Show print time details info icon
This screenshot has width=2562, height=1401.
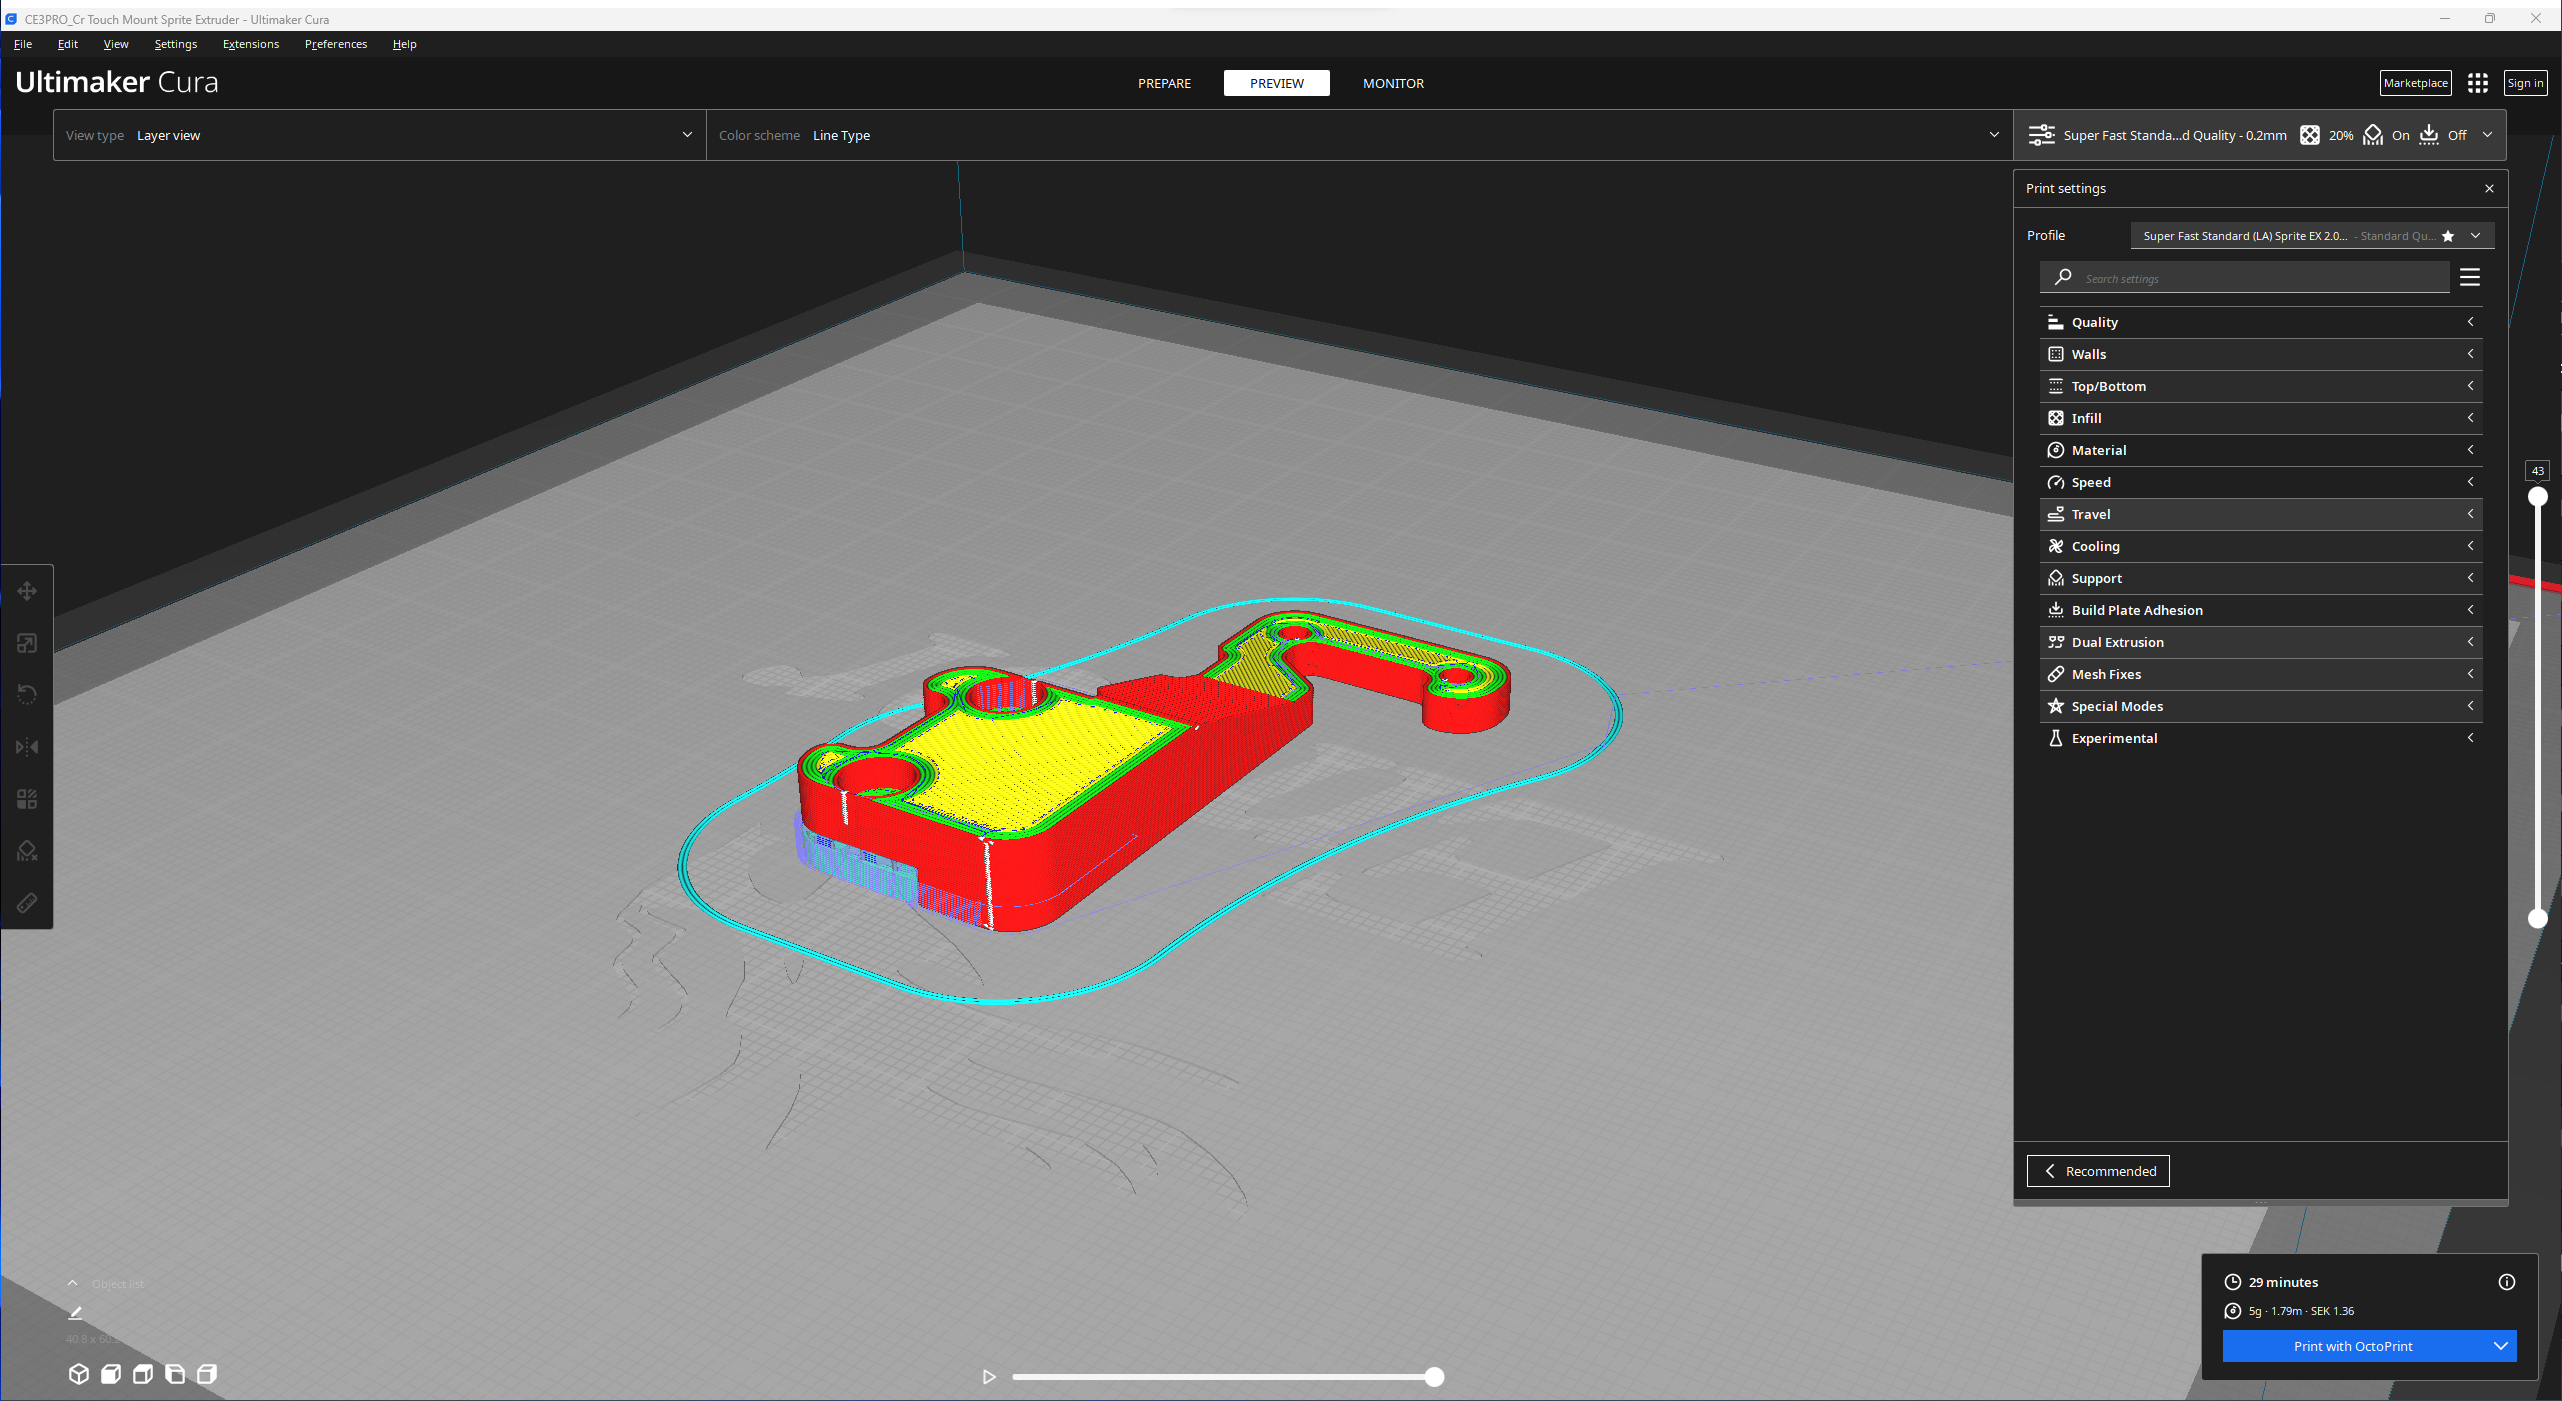tap(2506, 1282)
